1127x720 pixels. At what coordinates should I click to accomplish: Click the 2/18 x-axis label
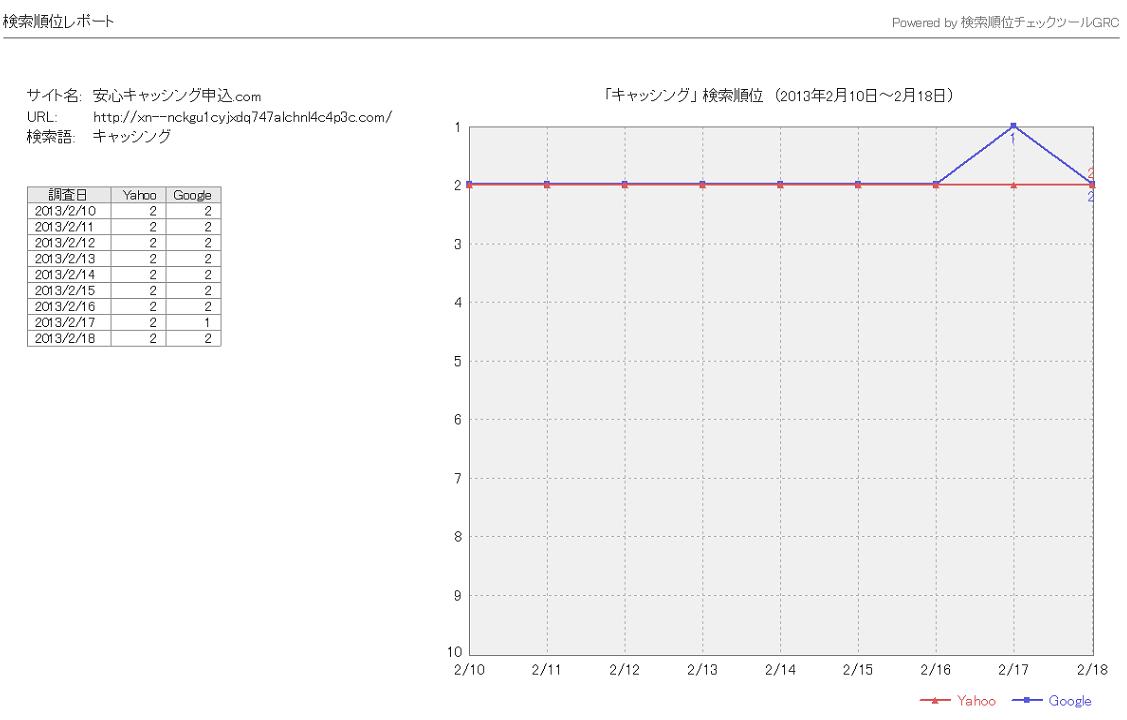point(1092,670)
